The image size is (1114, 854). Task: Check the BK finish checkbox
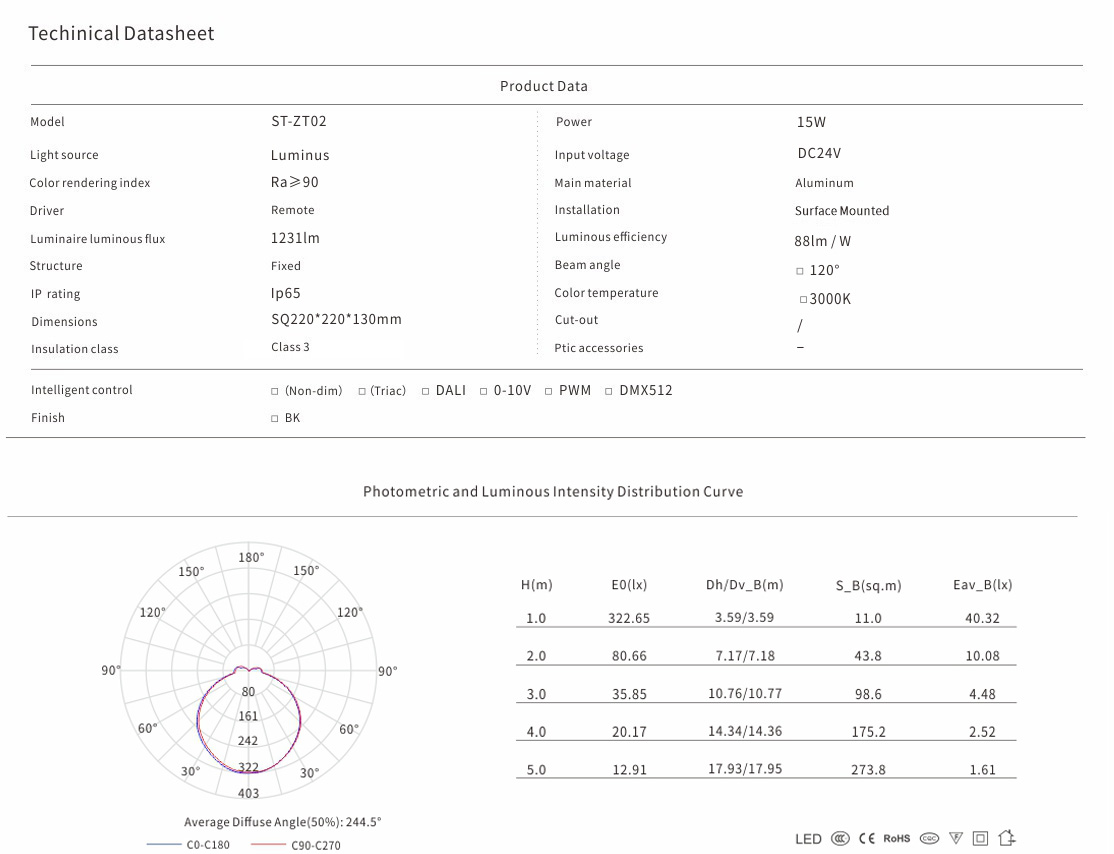pos(275,419)
